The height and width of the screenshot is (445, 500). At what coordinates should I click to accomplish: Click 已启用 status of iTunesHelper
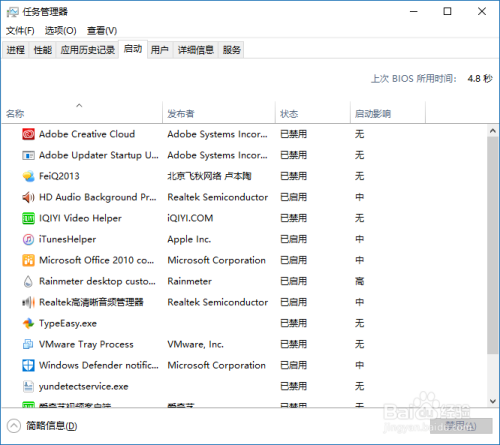[x=293, y=239]
